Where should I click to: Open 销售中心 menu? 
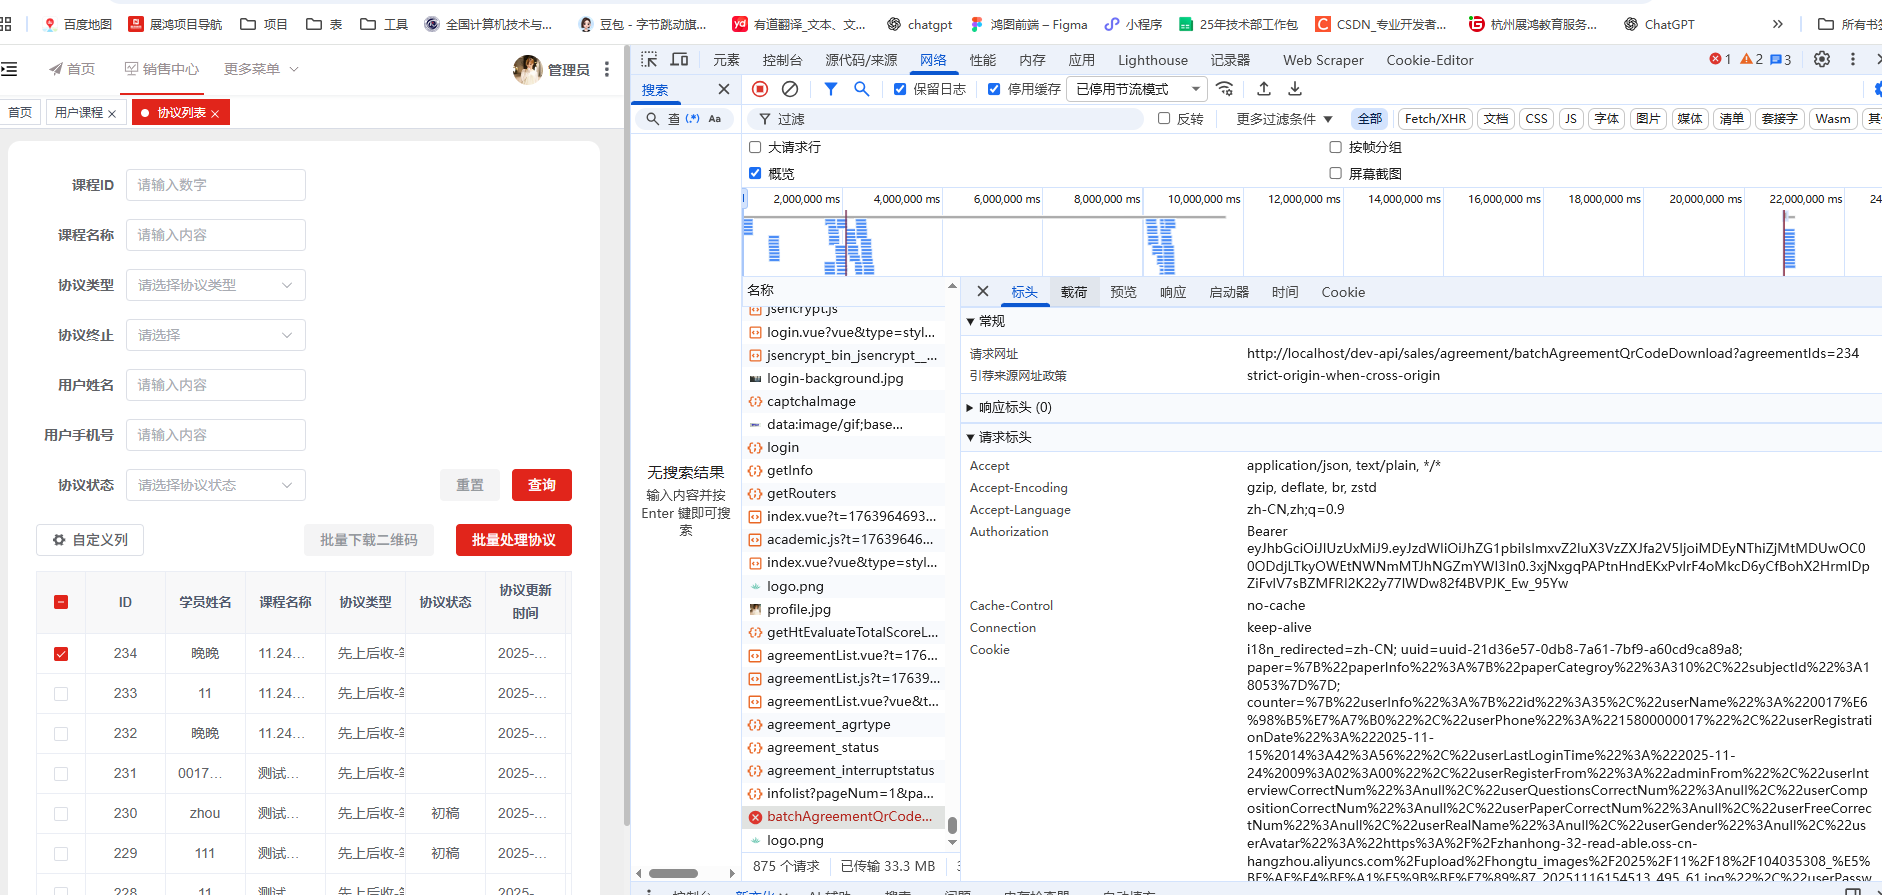pos(161,69)
